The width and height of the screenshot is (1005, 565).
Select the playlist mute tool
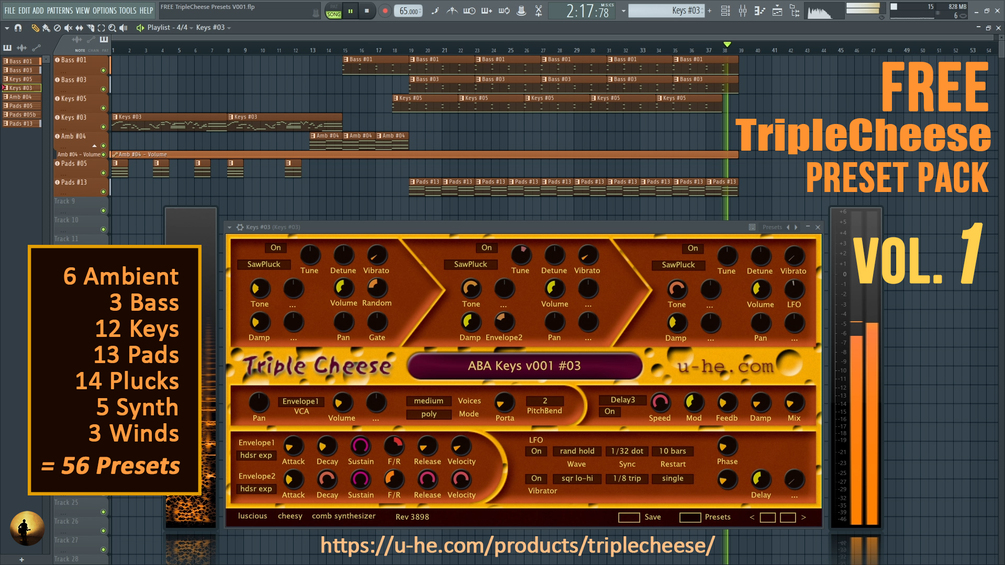(68, 28)
